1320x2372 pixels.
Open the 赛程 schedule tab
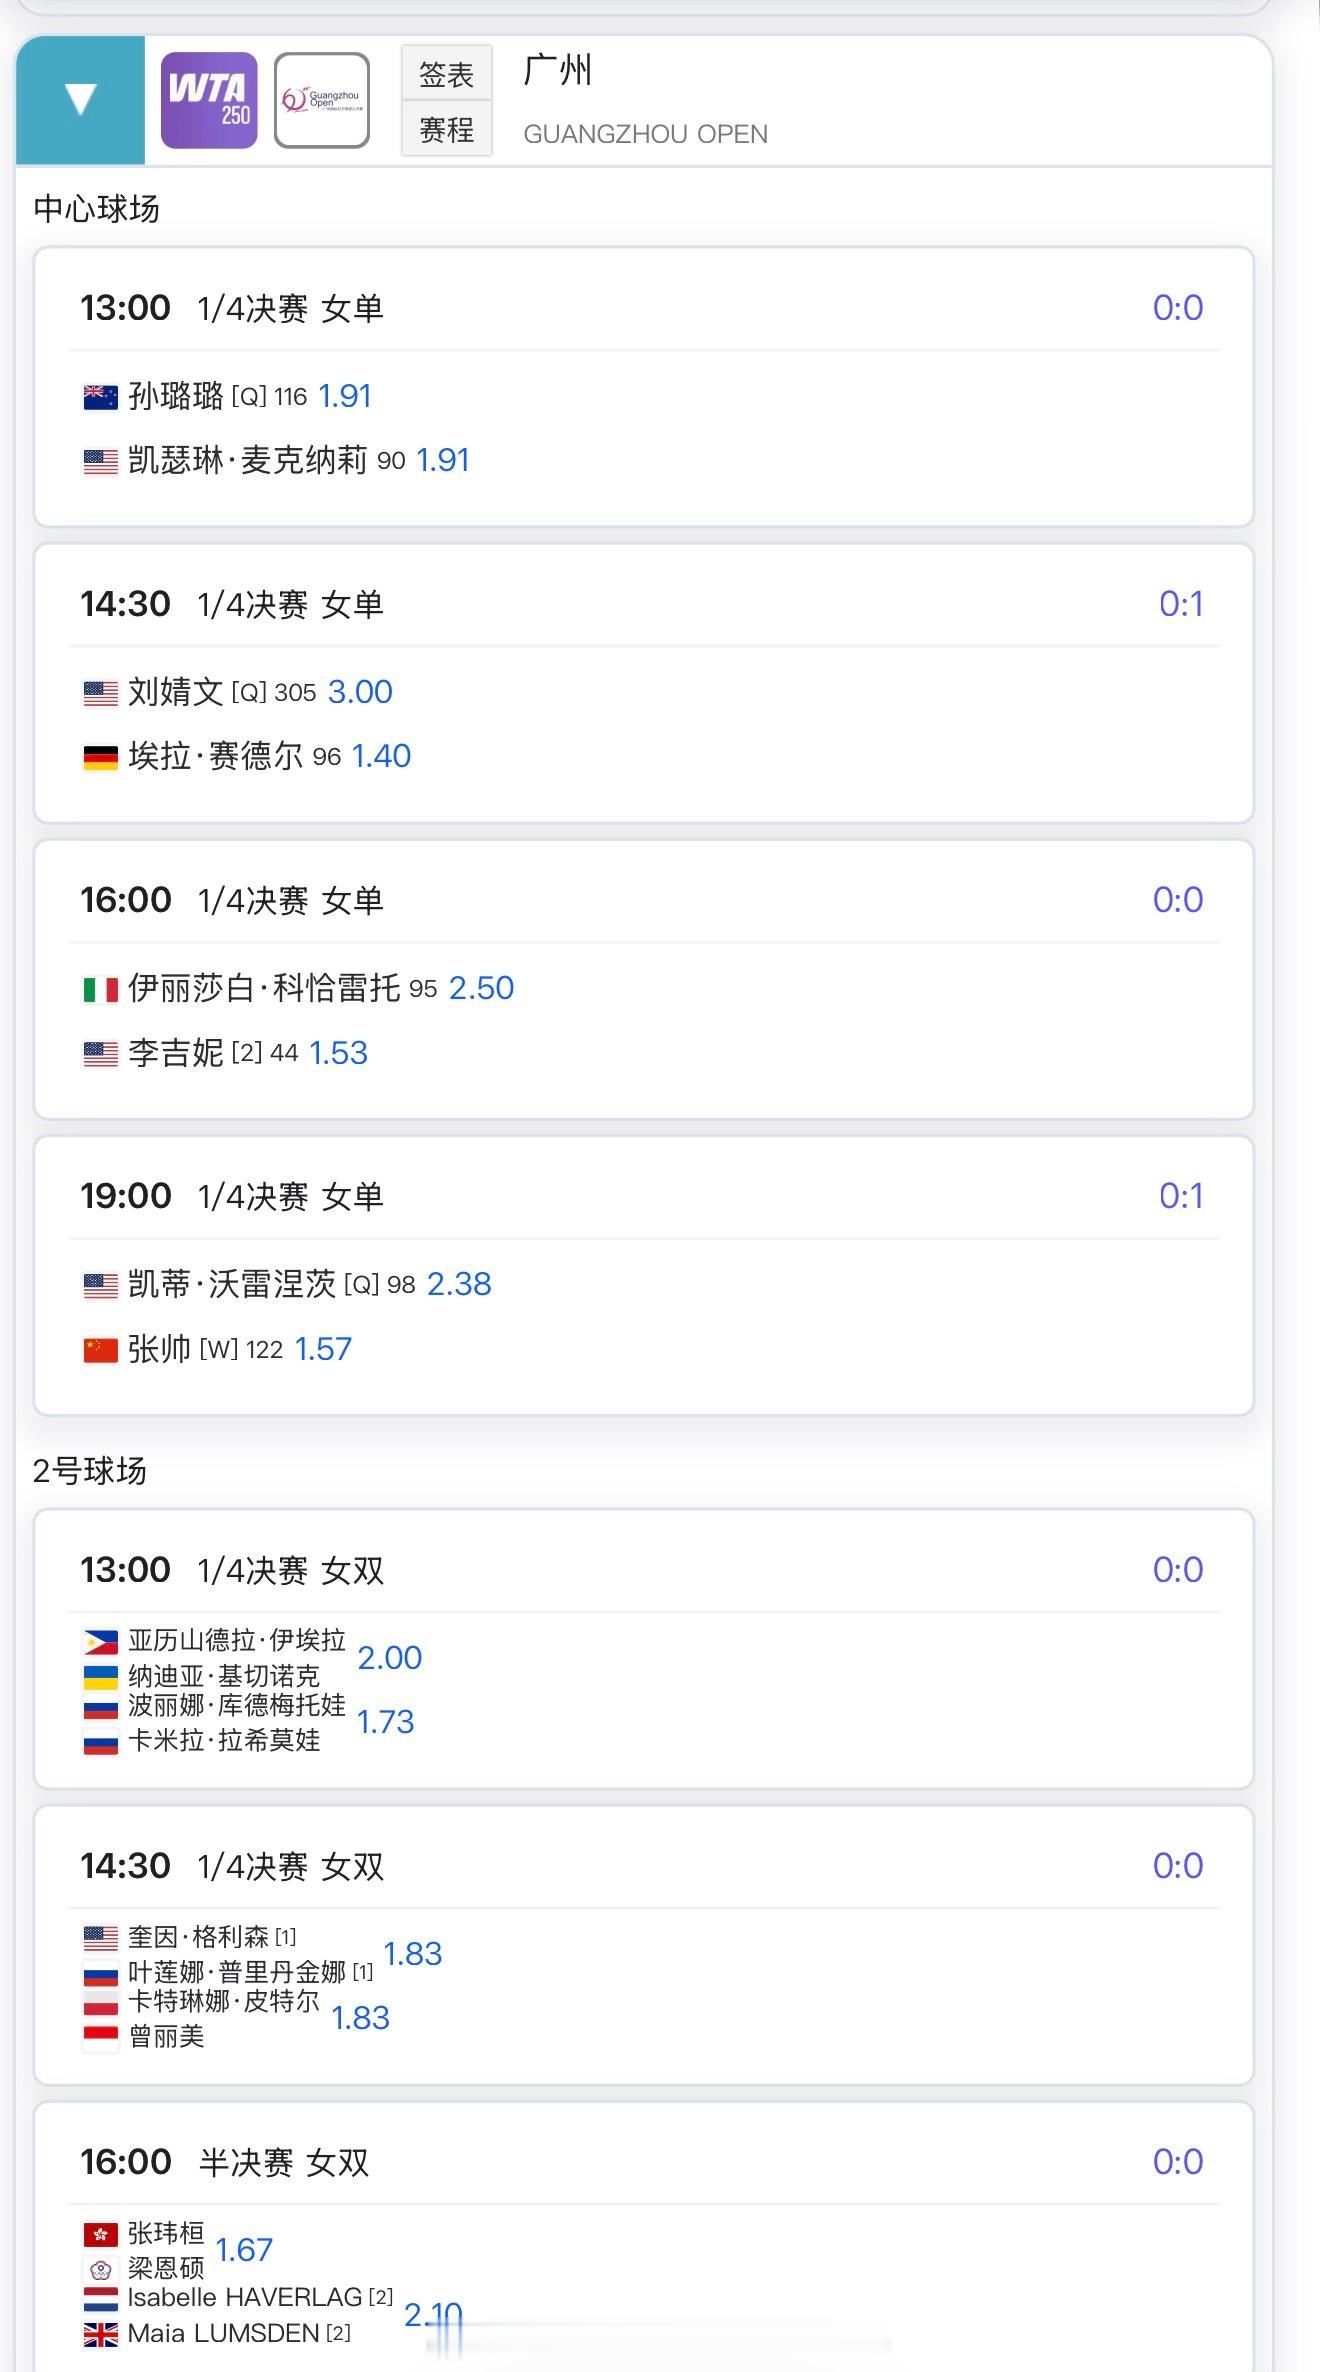click(x=446, y=130)
